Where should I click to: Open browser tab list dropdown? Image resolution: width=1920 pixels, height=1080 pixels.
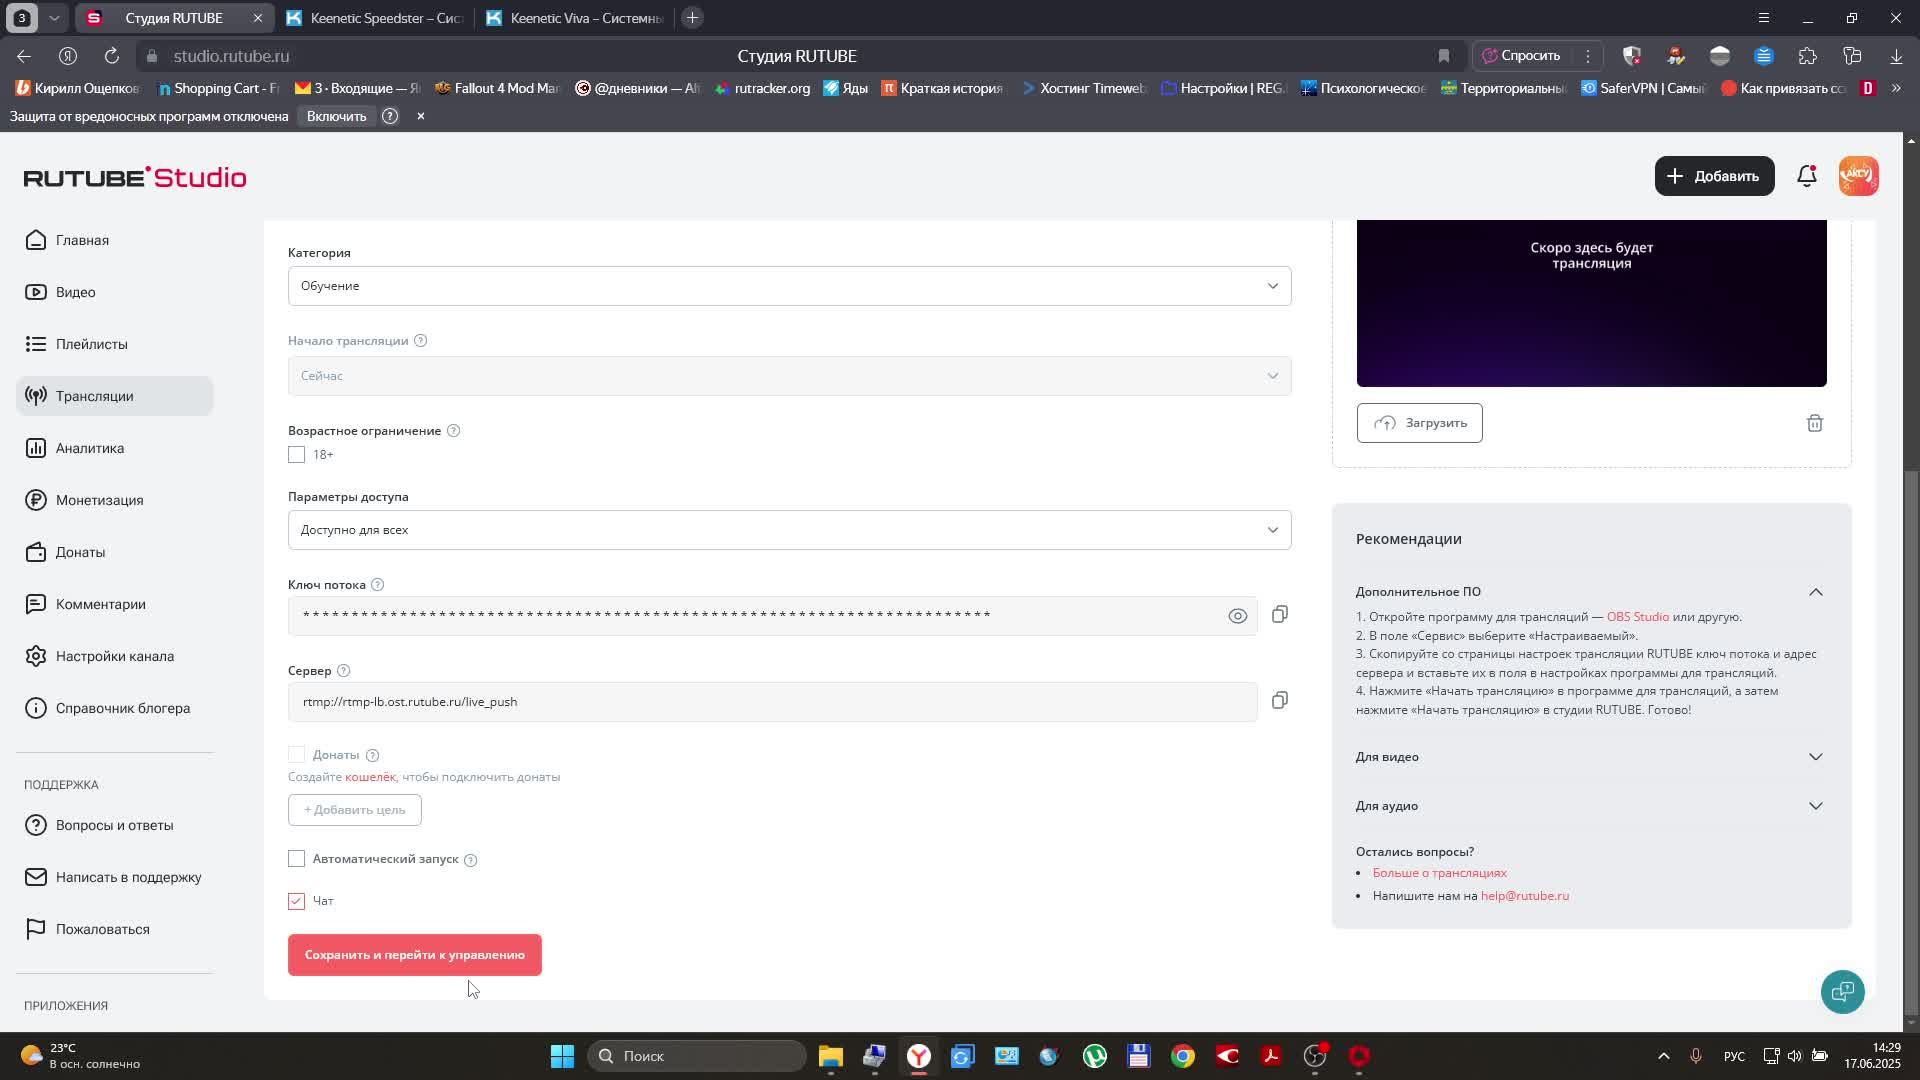(55, 18)
